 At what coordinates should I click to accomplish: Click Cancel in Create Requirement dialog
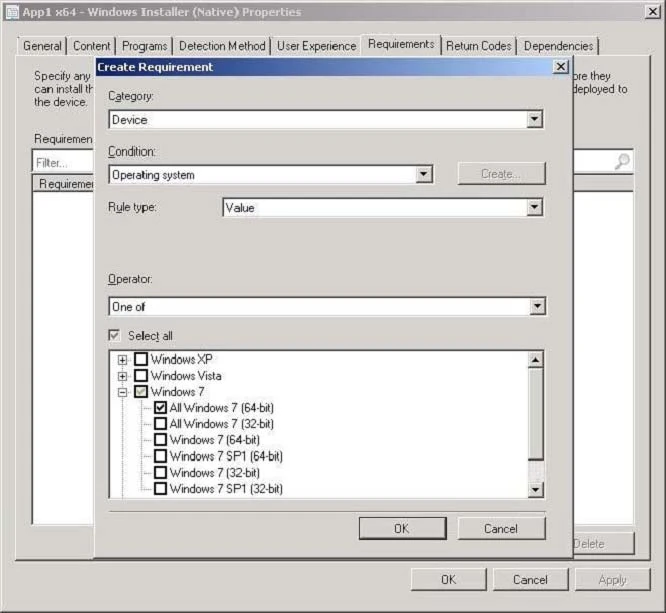pyautogui.click(x=500, y=528)
